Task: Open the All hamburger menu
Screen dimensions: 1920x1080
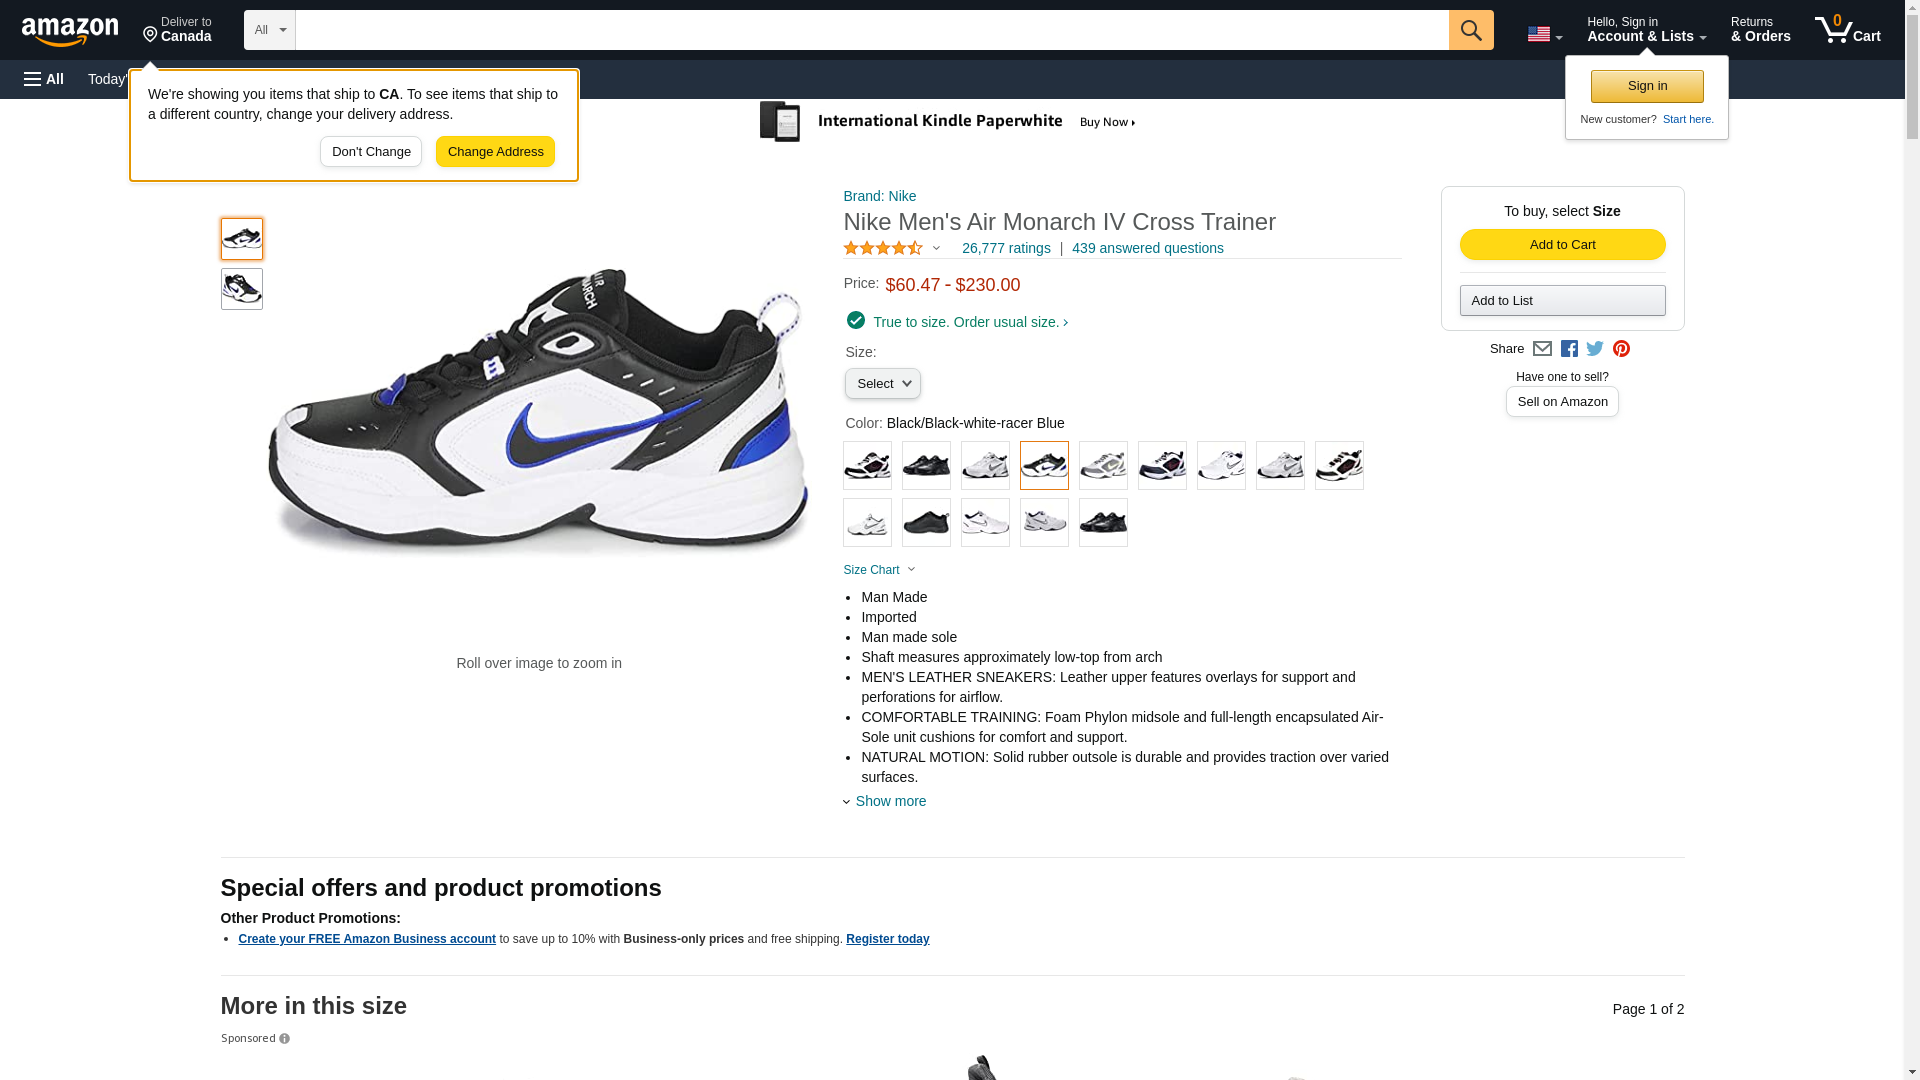Action: click(44, 79)
